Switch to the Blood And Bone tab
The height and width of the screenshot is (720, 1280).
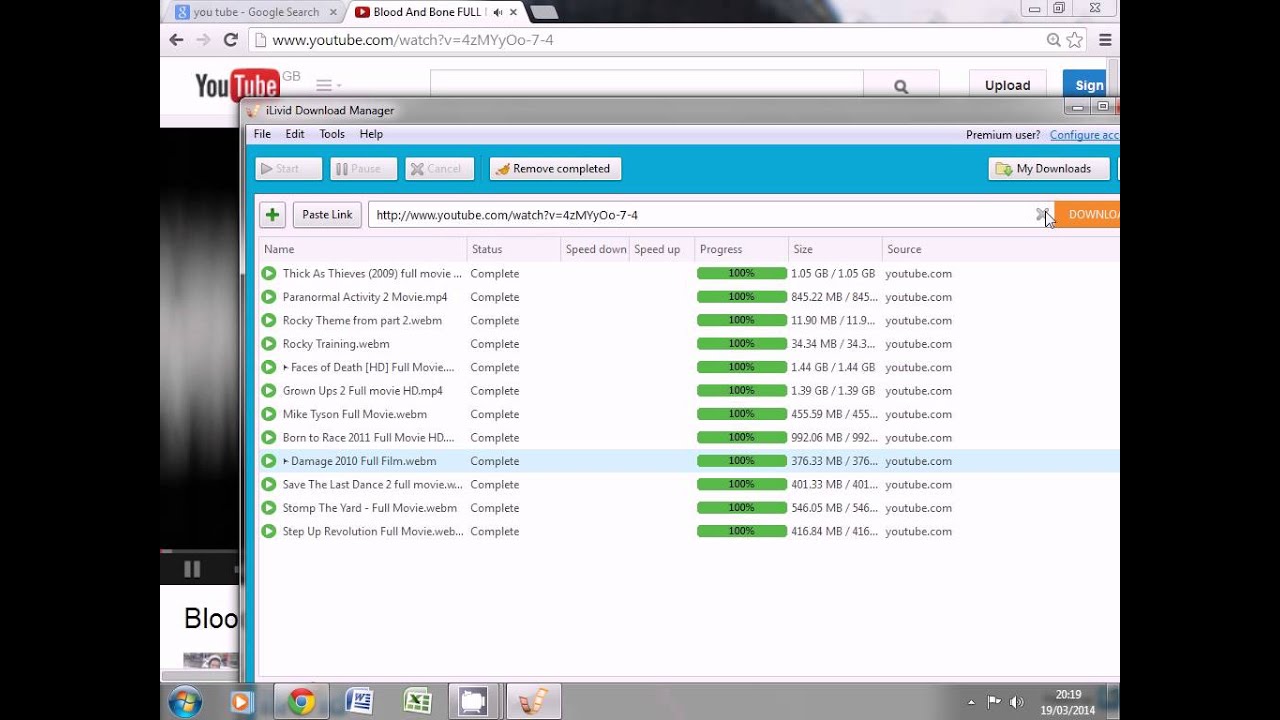pos(436,12)
